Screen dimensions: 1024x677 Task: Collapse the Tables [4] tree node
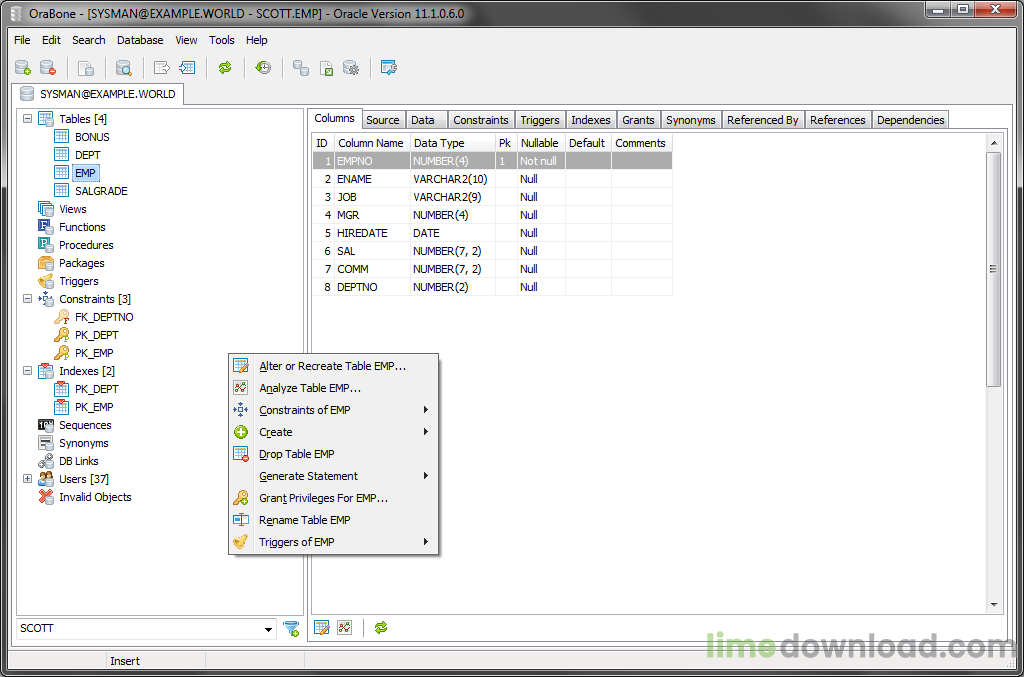pos(27,119)
